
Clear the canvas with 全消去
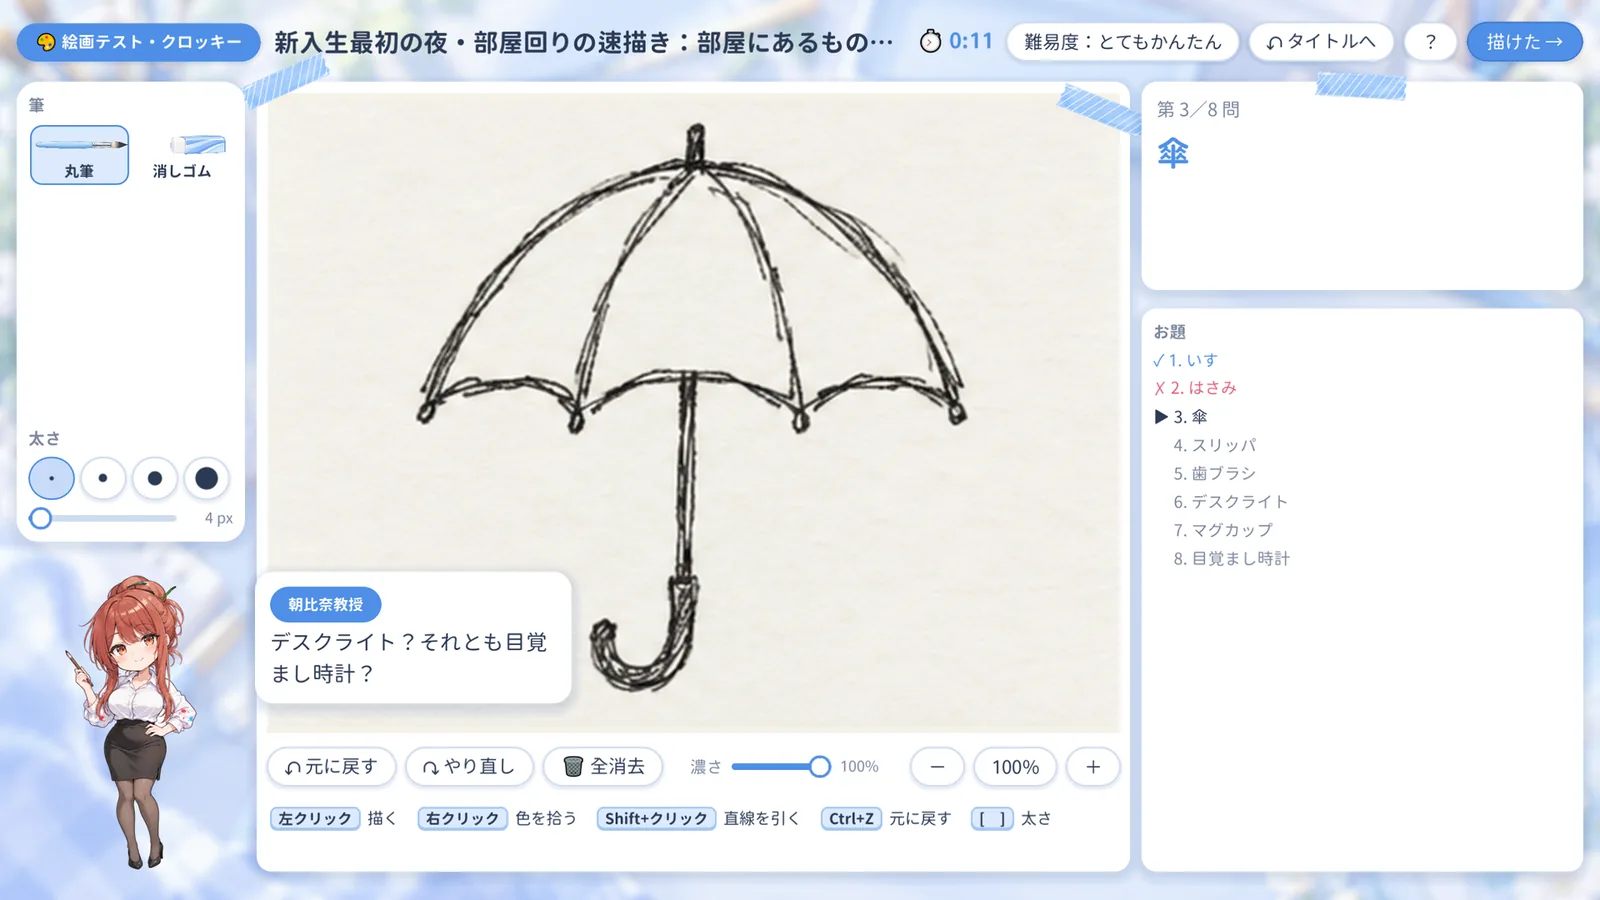[603, 767]
